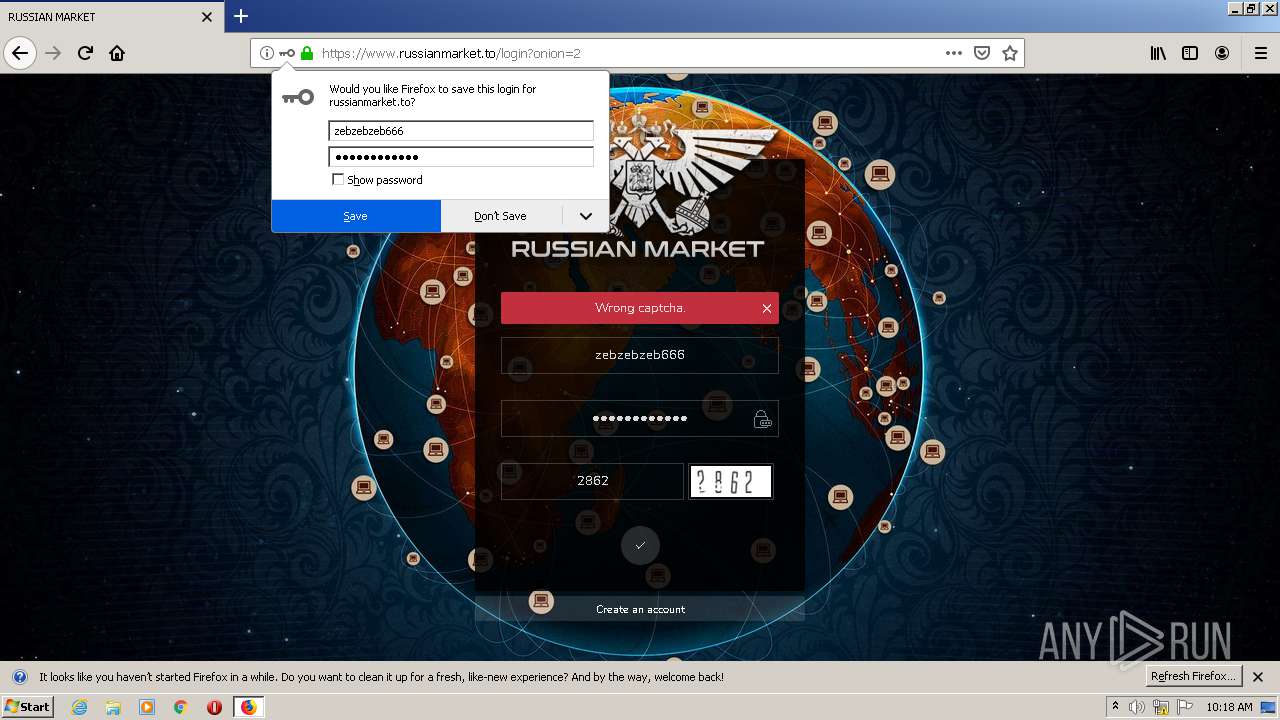Open the Create an account link
Screen dimensions: 1280x720
click(x=640, y=609)
